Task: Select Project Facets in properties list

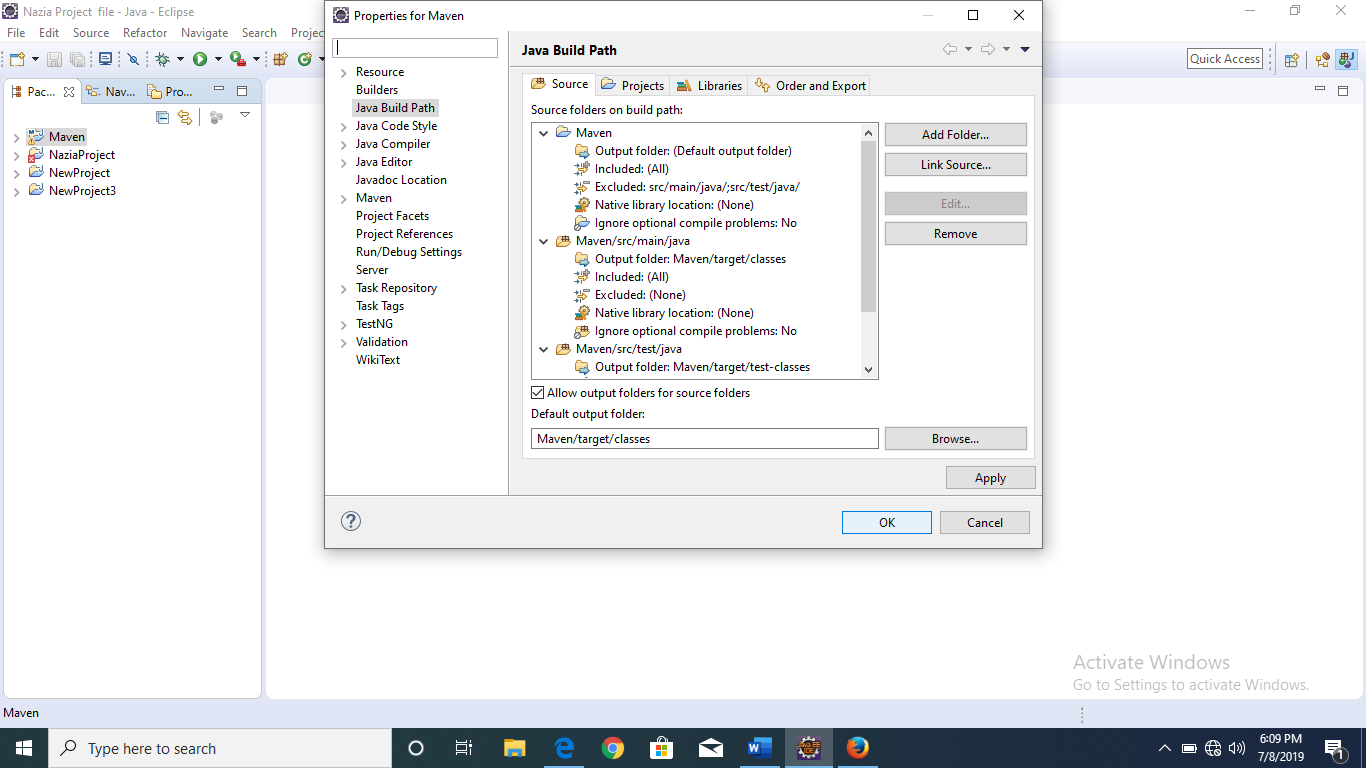Action: [x=392, y=216]
